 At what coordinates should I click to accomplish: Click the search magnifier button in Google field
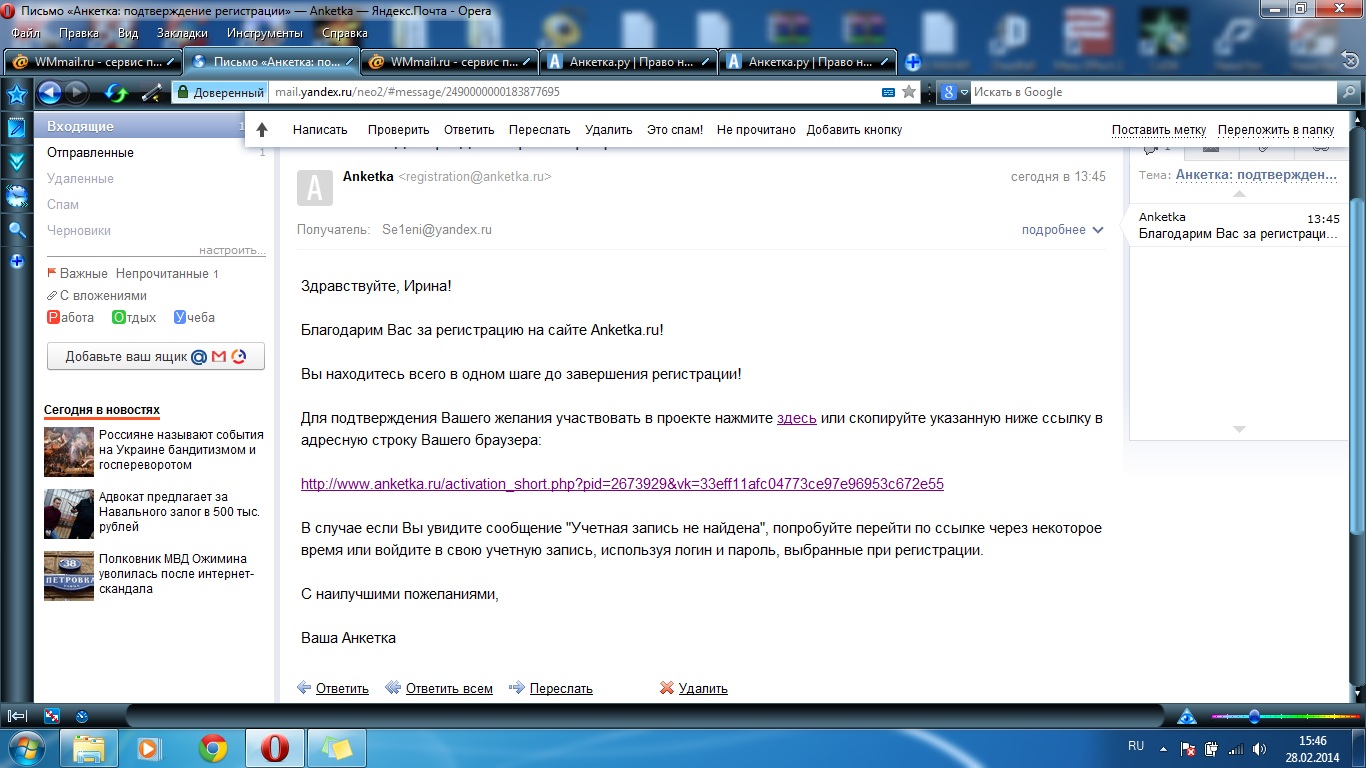(1349, 92)
